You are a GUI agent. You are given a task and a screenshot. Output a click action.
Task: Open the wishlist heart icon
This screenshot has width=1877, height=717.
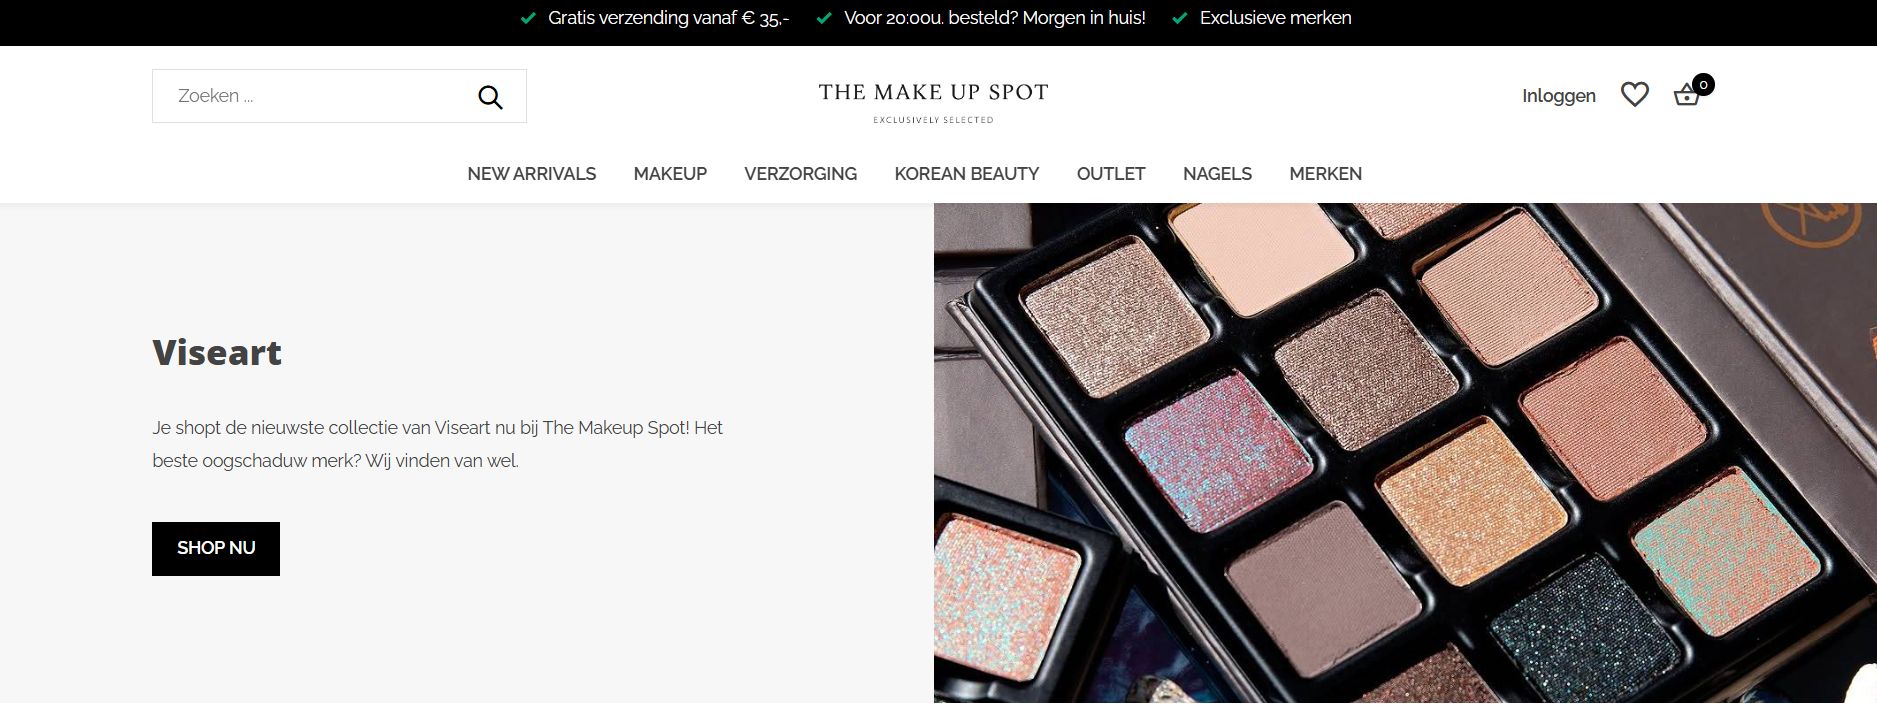click(x=1634, y=95)
